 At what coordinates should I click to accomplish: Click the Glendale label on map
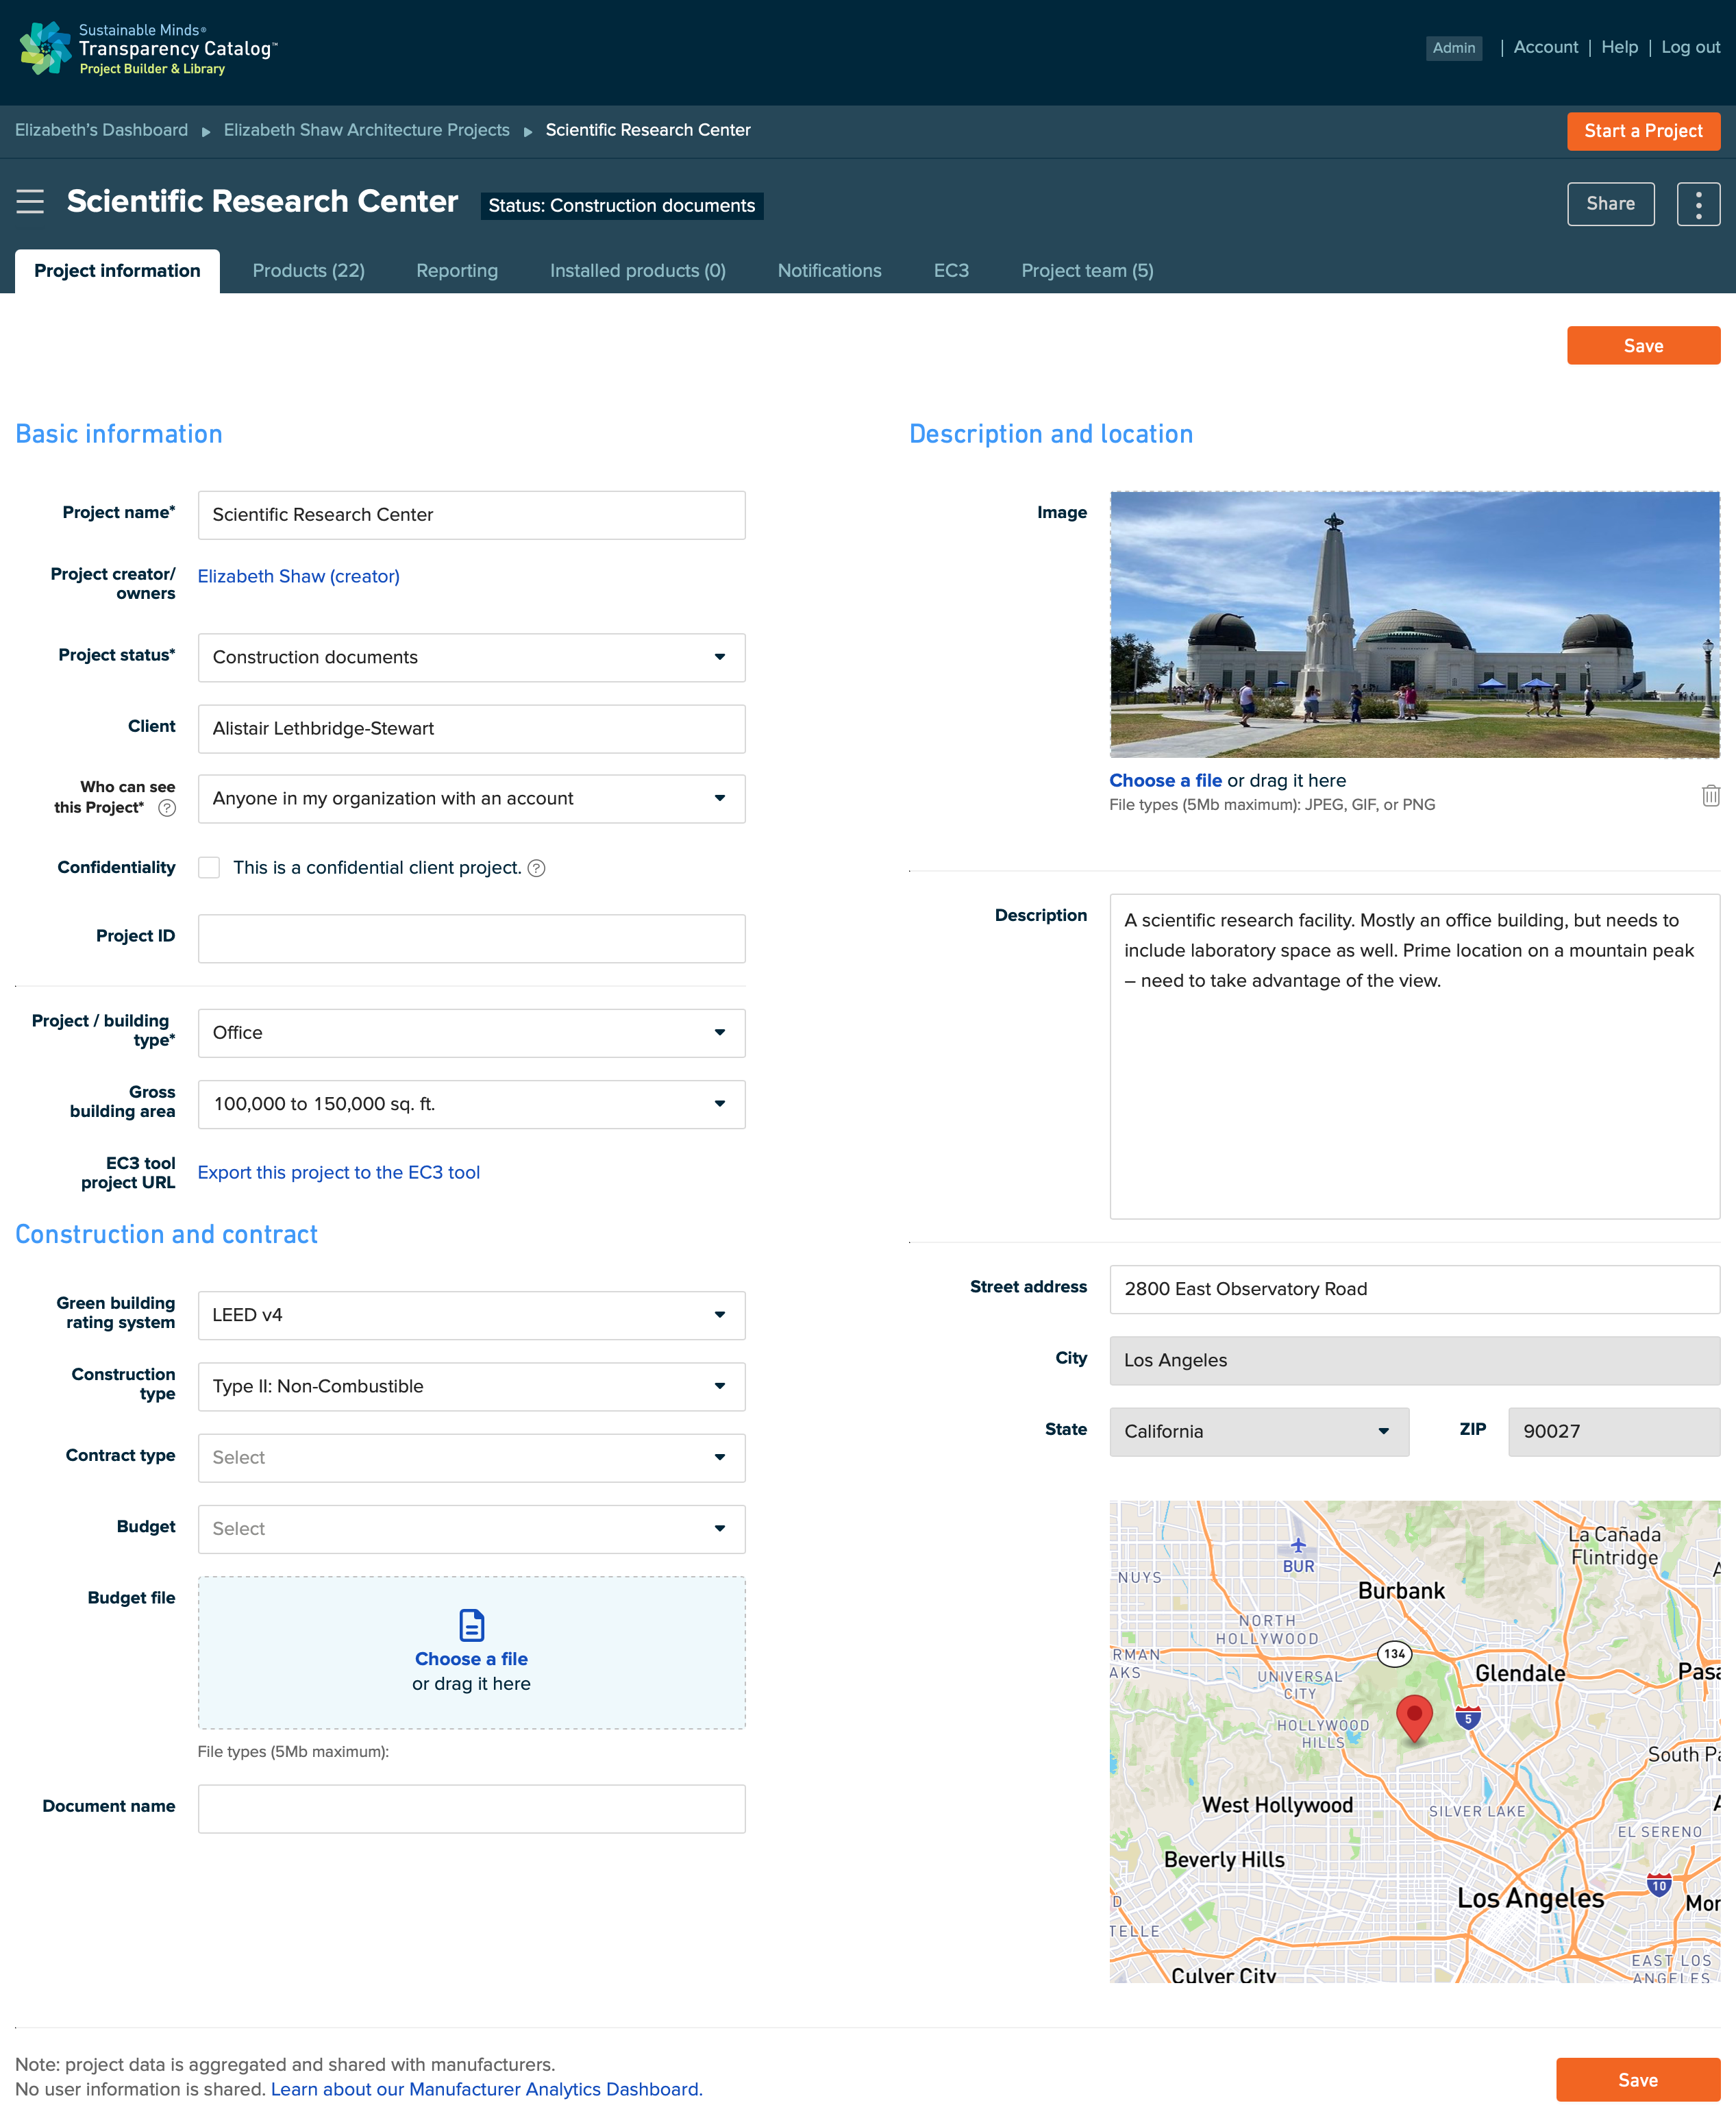tap(1519, 1673)
